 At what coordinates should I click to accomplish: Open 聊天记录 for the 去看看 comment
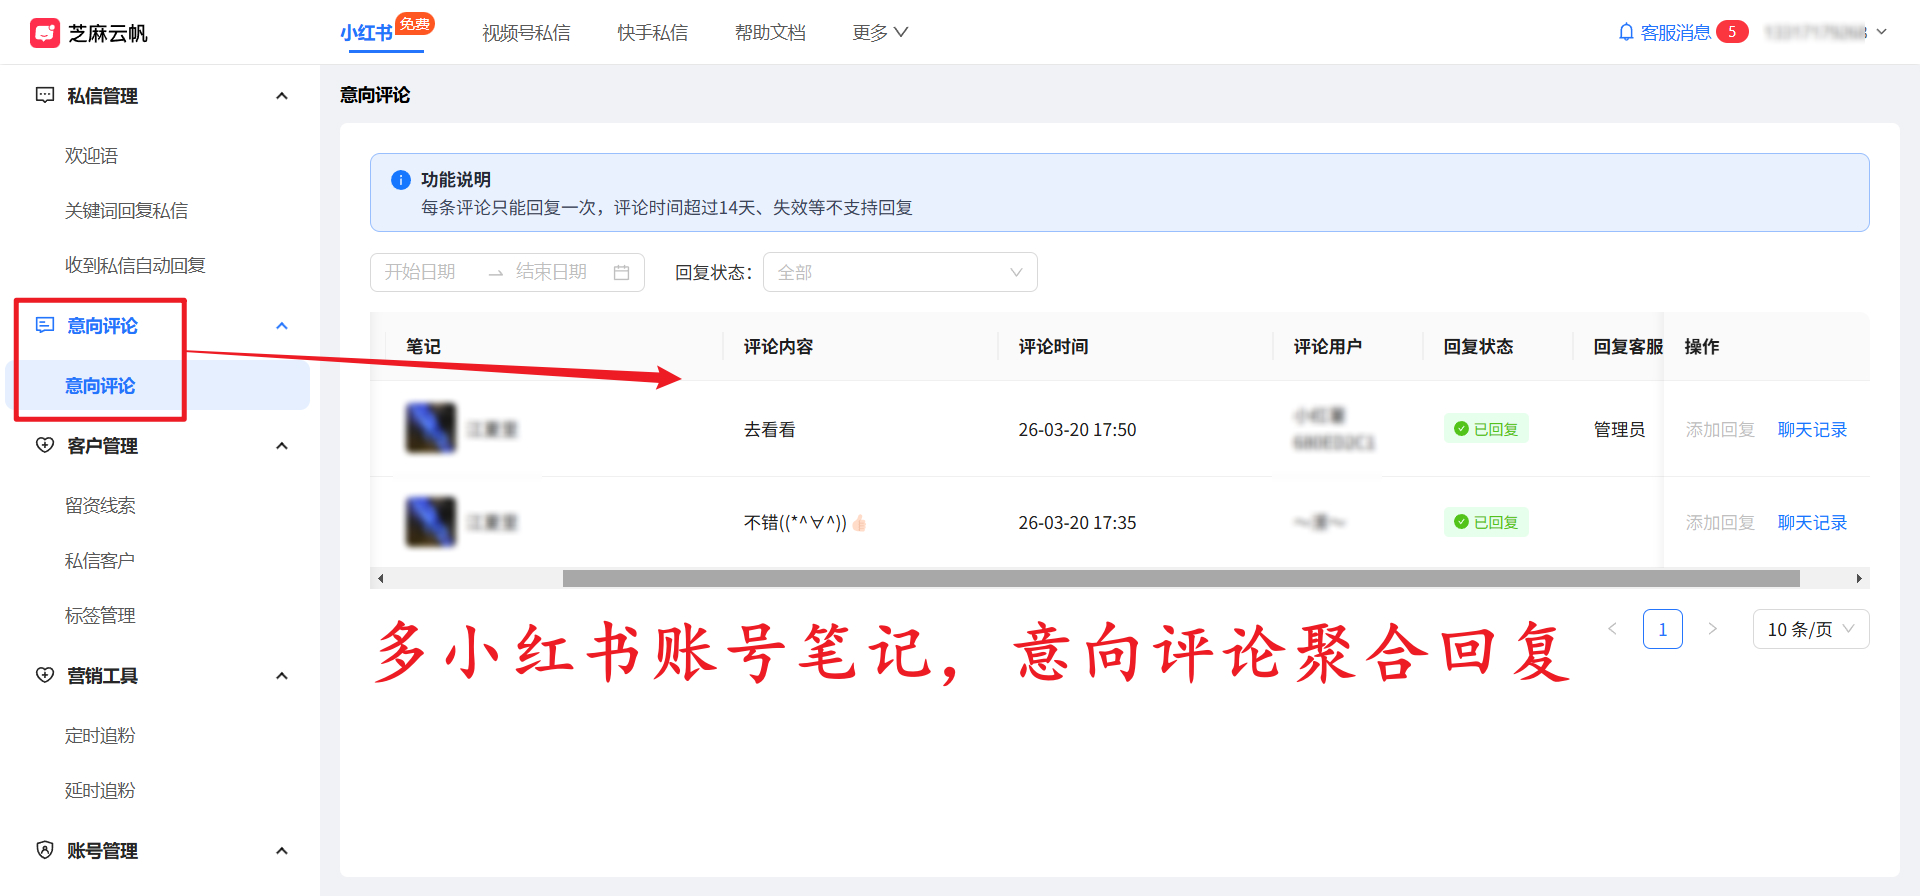pyautogui.click(x=1812, y=430)
